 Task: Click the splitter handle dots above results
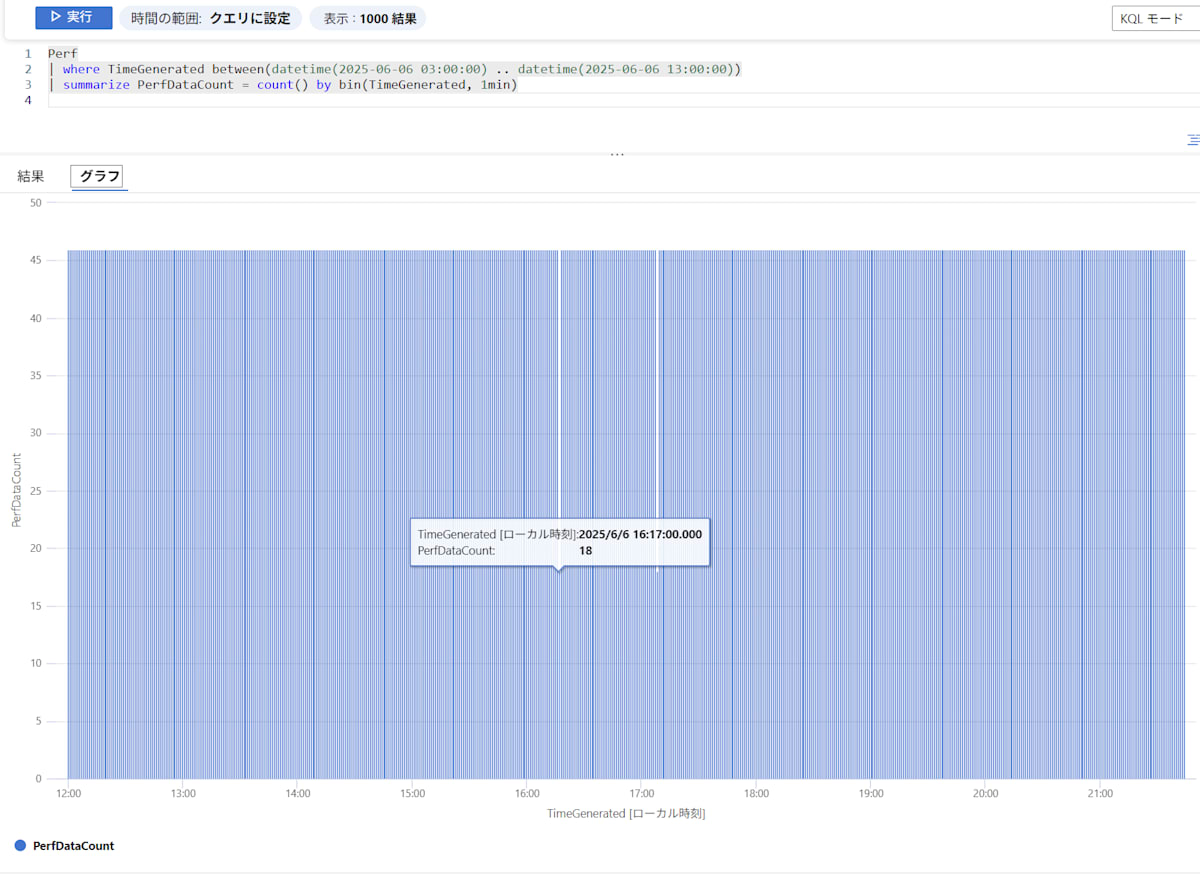coord(617,154)
